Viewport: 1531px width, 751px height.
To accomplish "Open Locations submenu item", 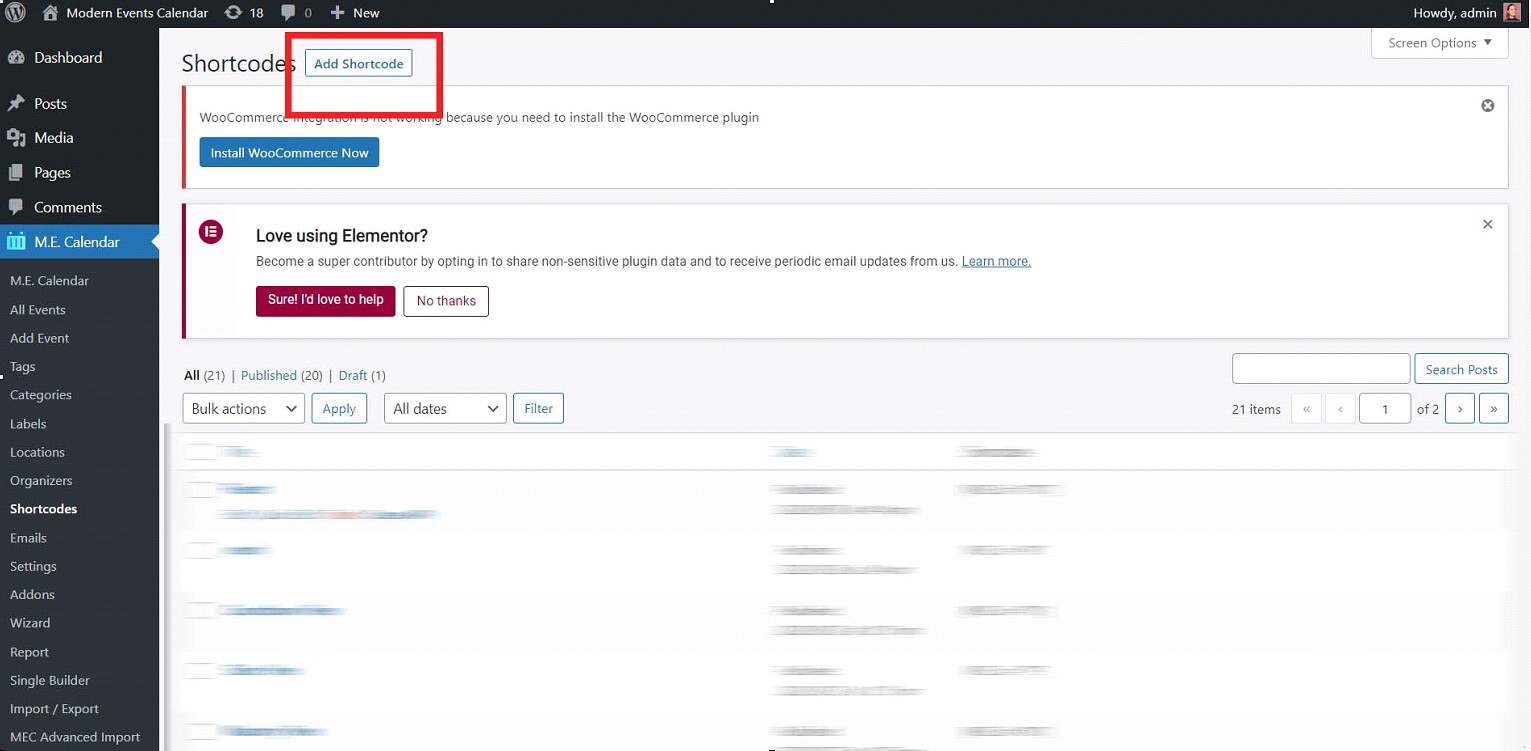I will click(x=37, y=452).
